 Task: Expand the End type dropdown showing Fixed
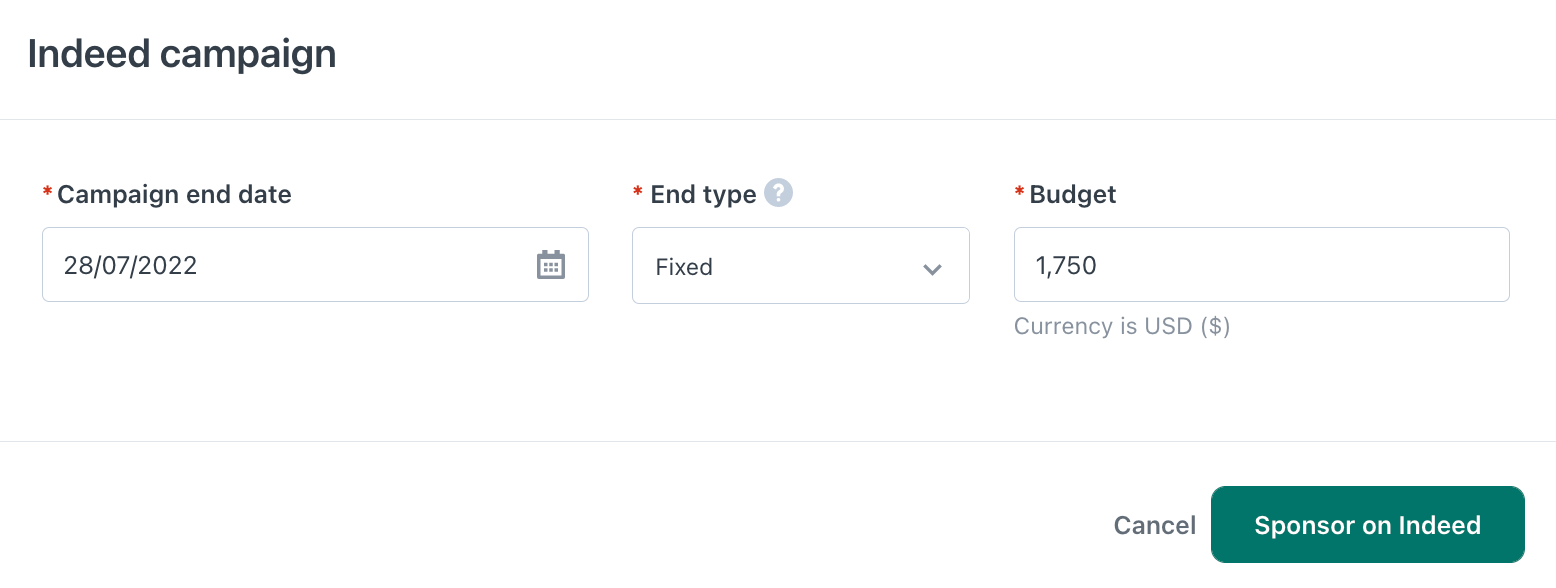coord(800,266)
